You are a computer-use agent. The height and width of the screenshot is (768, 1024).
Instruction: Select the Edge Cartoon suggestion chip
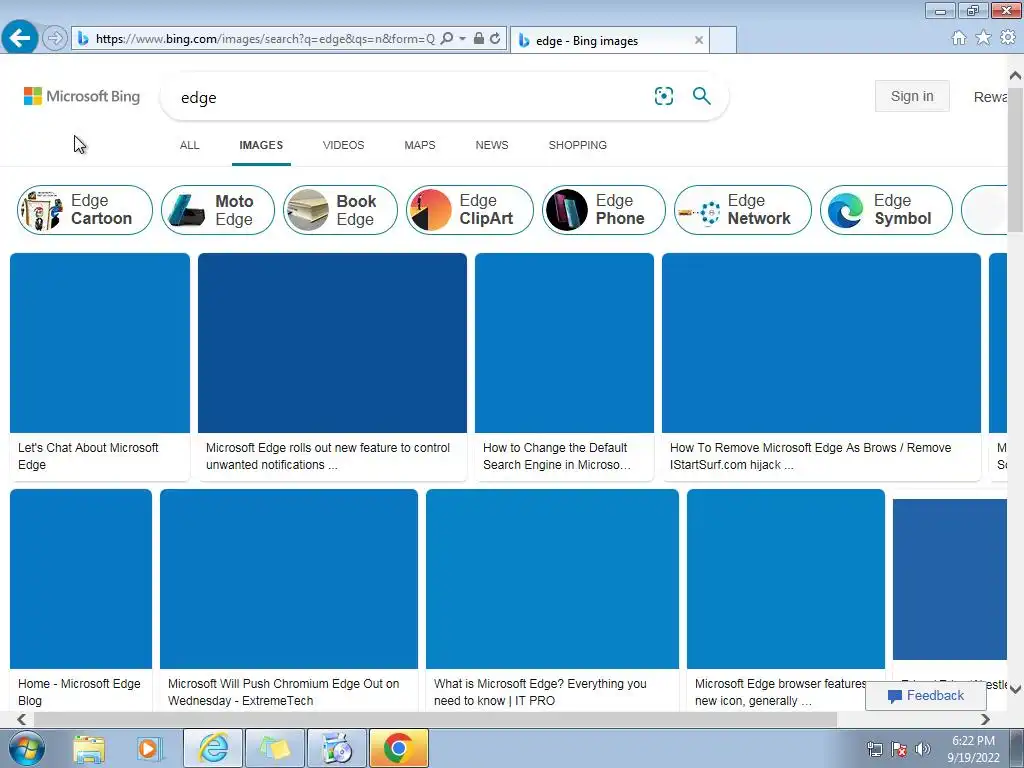pos(85,210)
